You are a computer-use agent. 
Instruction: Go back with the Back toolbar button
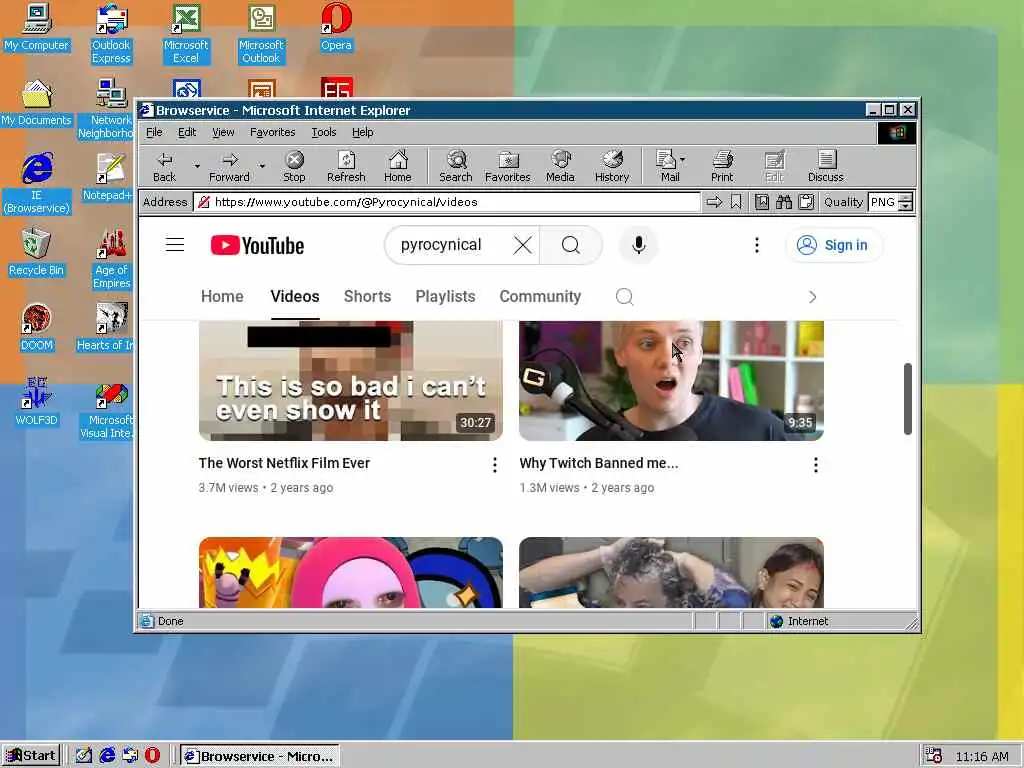[165, 167]
